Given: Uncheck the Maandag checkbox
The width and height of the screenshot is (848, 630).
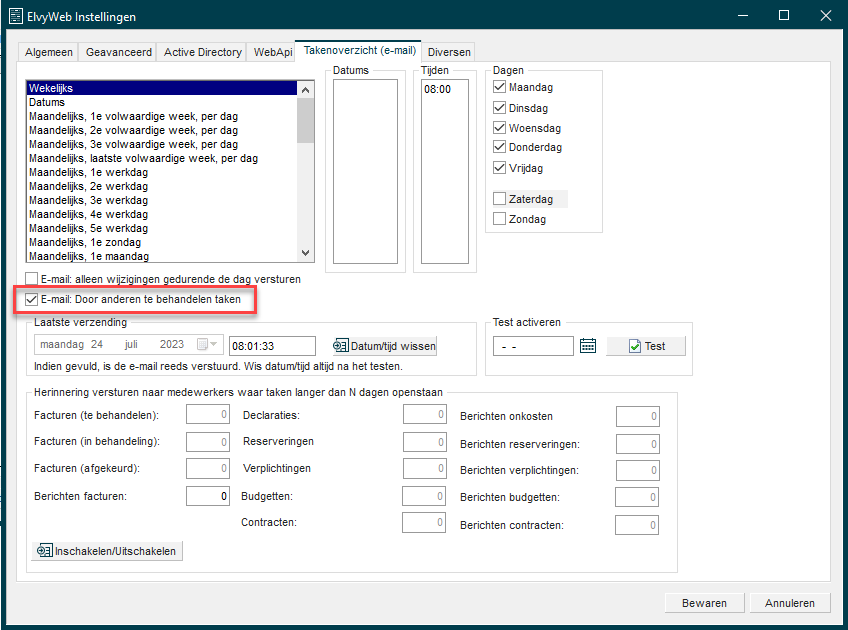Looking at the screenshot, I should pyautogui.click(x=500, y=87).
